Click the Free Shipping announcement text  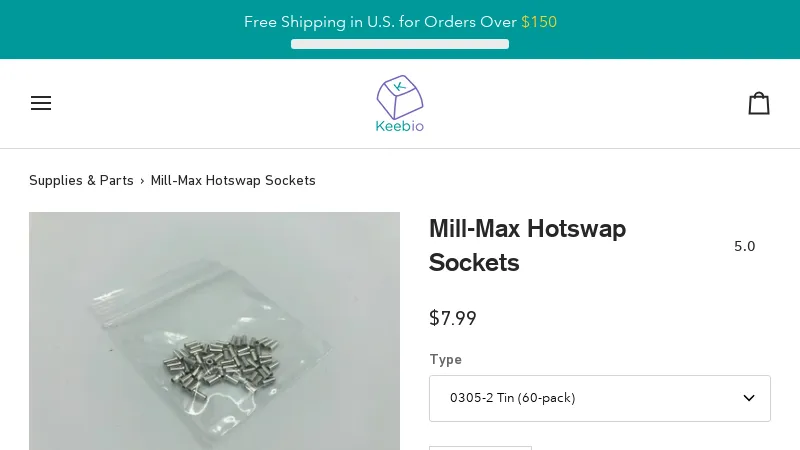click(x=400, y=22)
